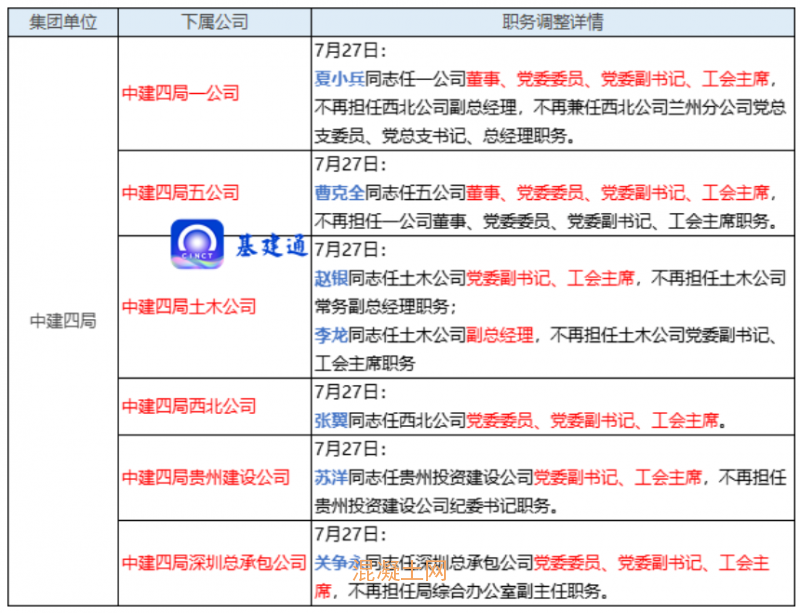Click the text 常务副总经理职务
Image resolution: width=800 pixels, height=613 pixels.
[x=382, y=307]
